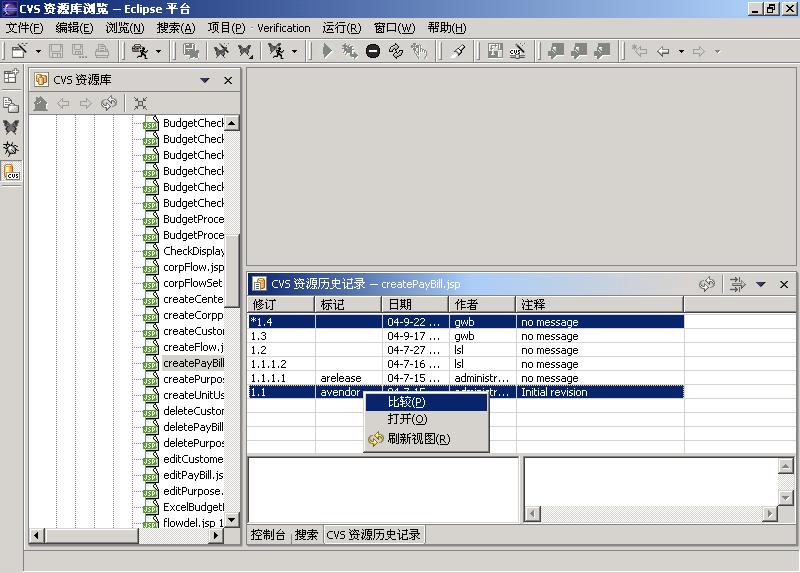This screenshot has height=573, width=800.
Task: Click the marker pen toolbar icon
Action: pyautogui.click(x=458, y=51)
